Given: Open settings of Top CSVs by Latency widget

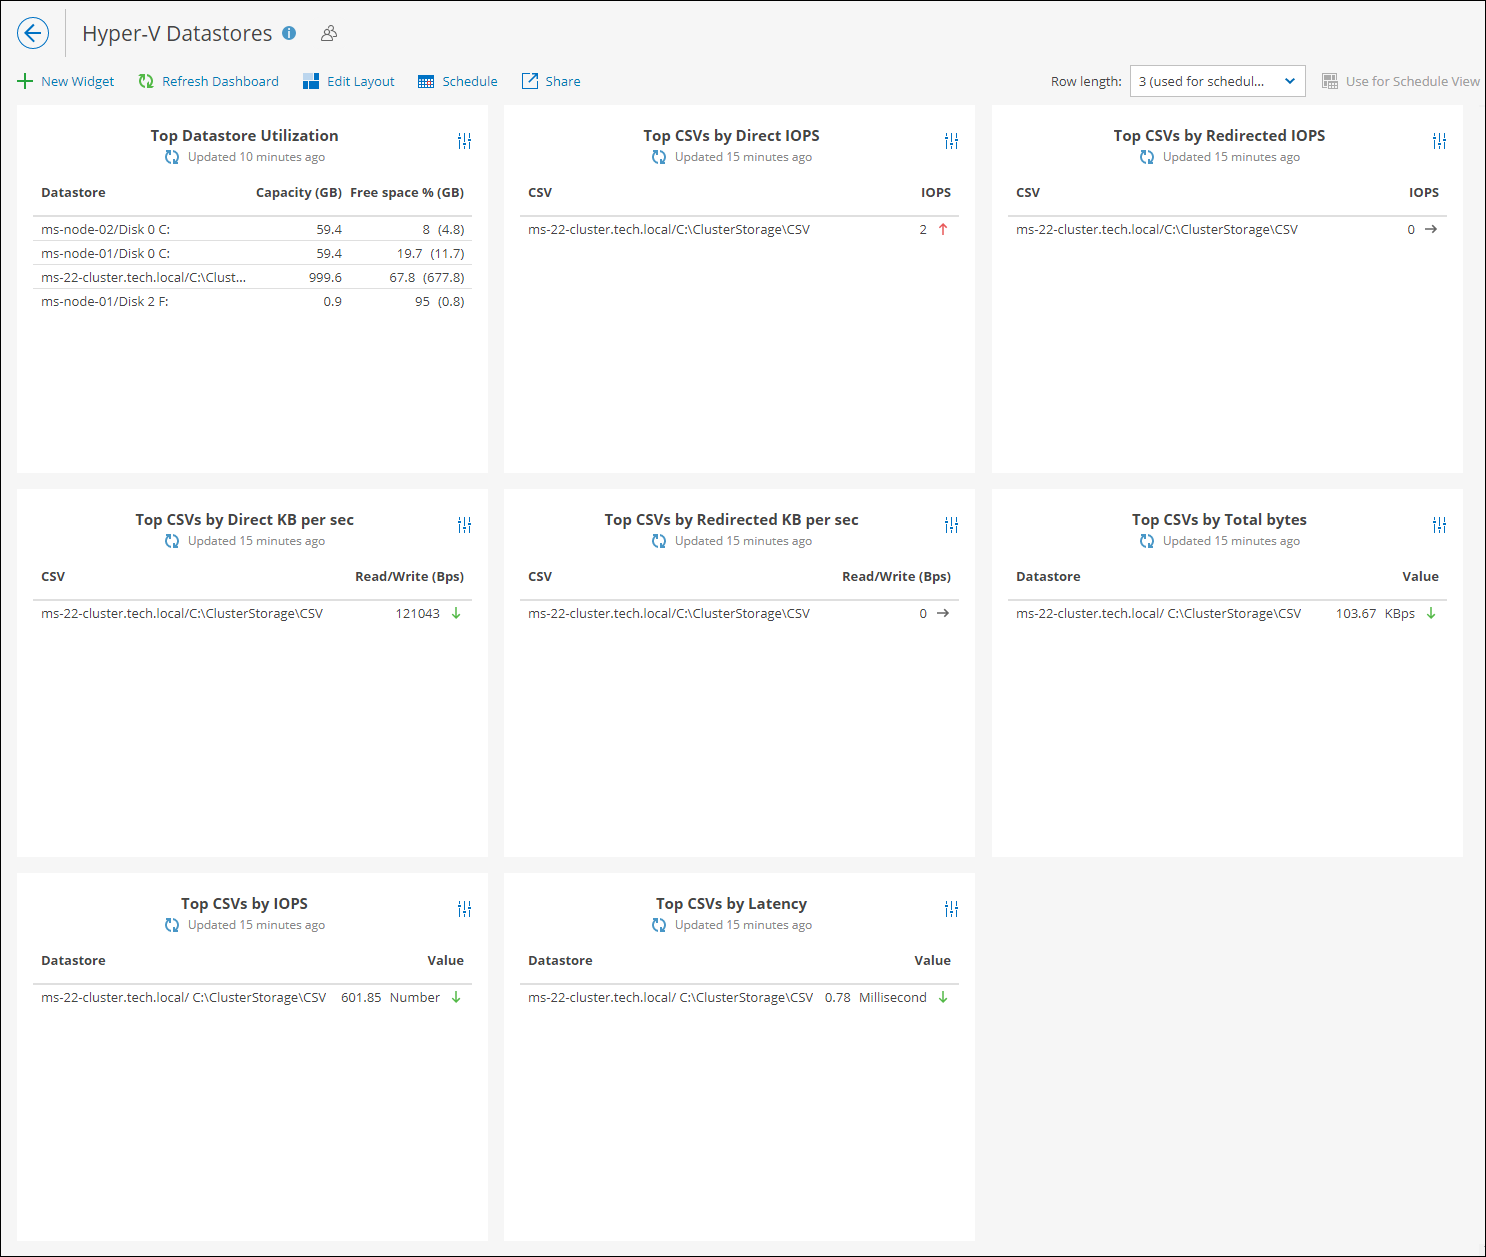Looking at the screenshot, I should (x=951, y=909).
